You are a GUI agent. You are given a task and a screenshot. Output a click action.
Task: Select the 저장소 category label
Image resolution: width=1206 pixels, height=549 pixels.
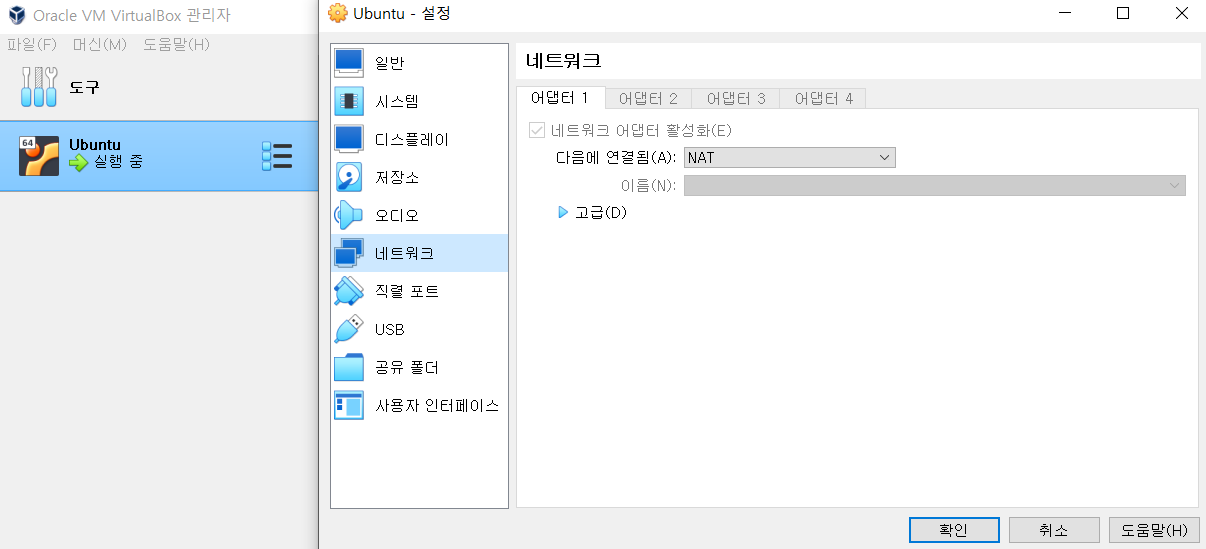click(396, 177)
